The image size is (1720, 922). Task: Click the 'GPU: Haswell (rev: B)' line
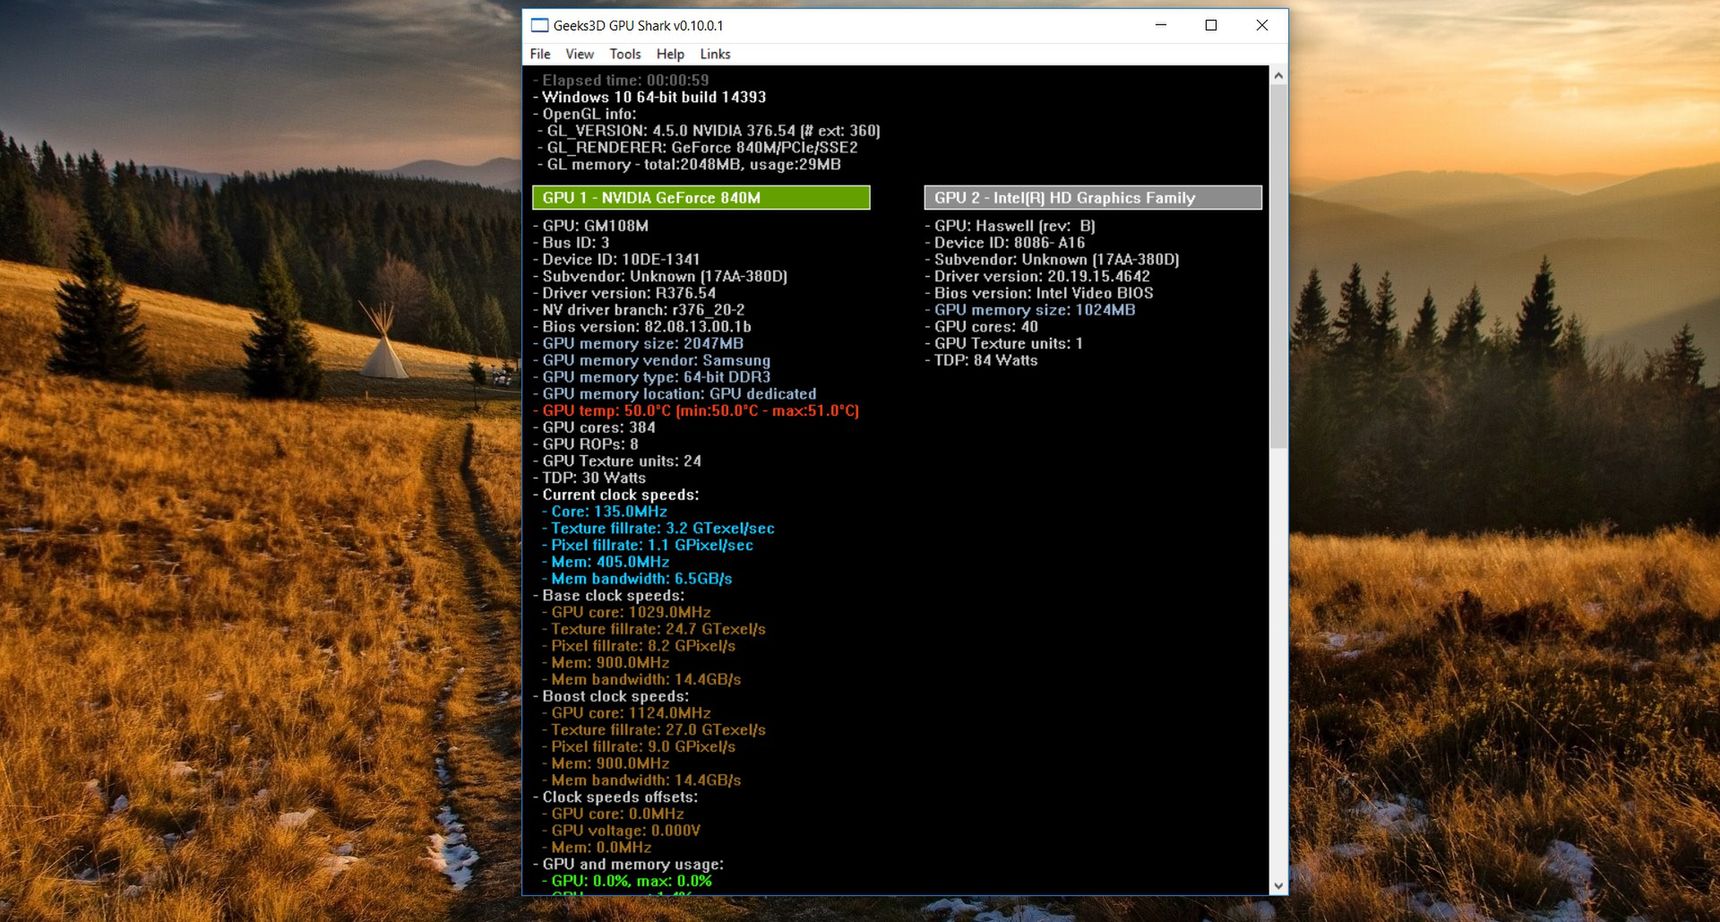point(1010,226)
